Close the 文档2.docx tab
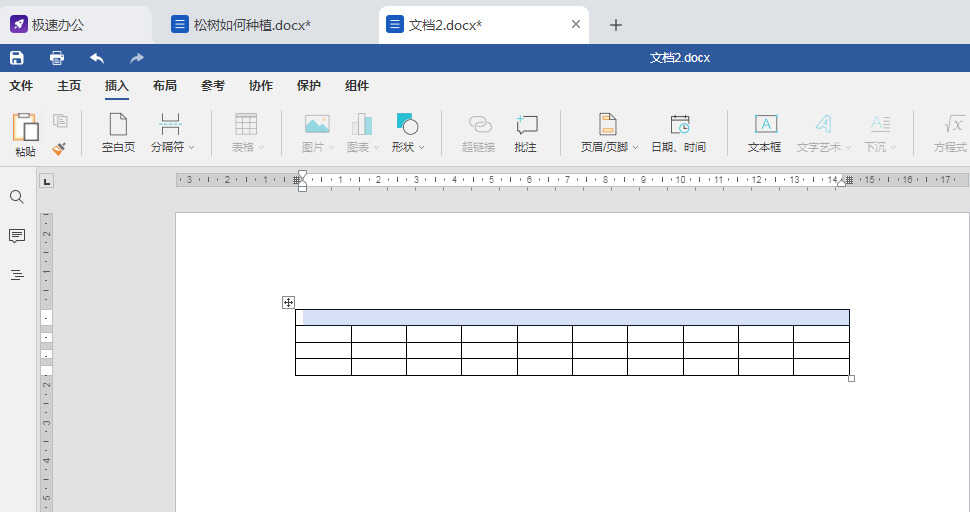This screenshot has width=970, height=512. point(576,24)
